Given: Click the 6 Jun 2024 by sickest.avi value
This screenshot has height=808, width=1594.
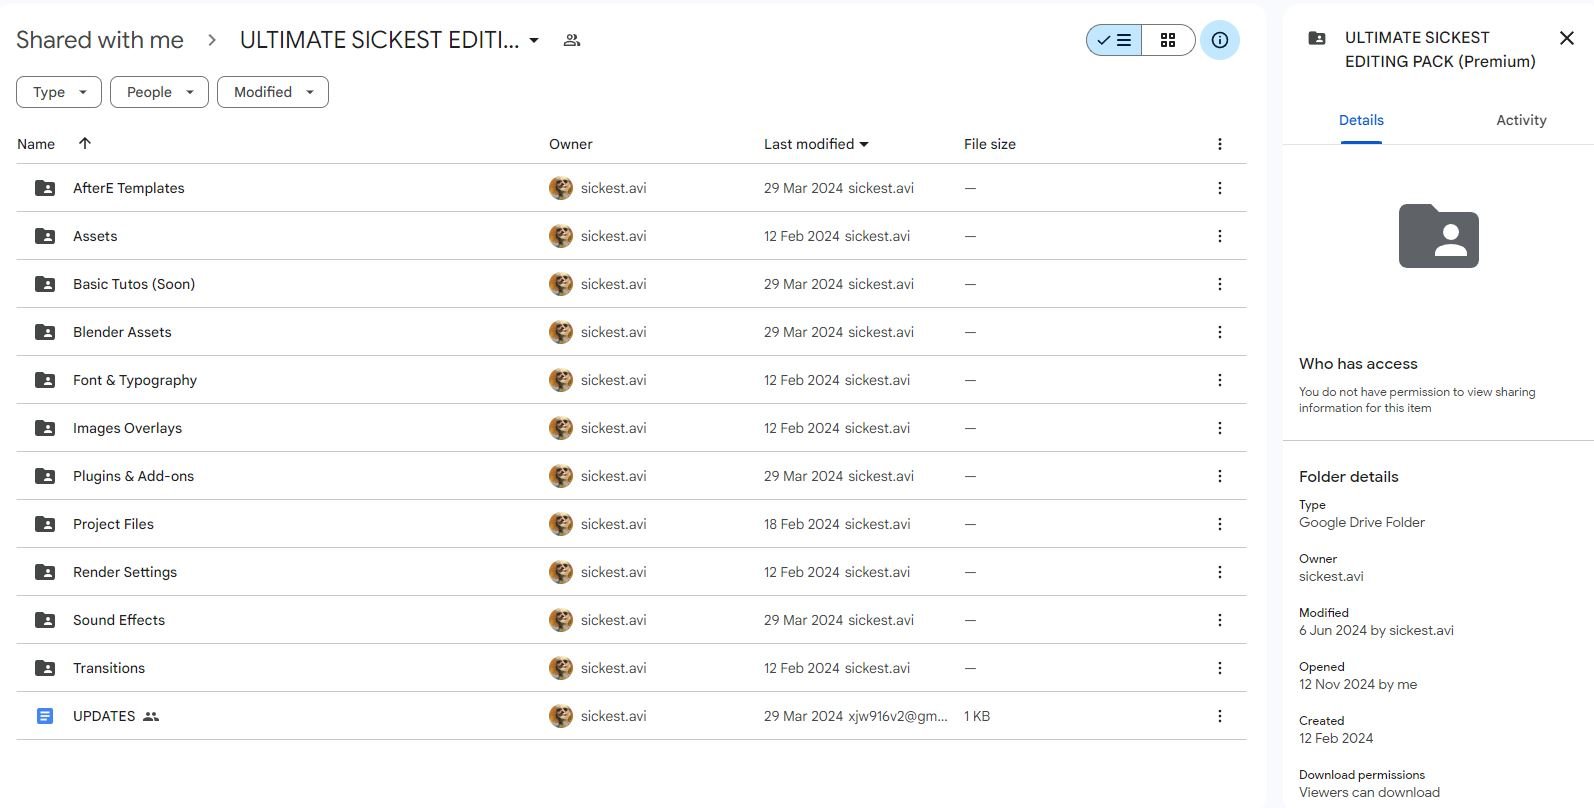Looking at the screenshot, I should click(1376, 630).
